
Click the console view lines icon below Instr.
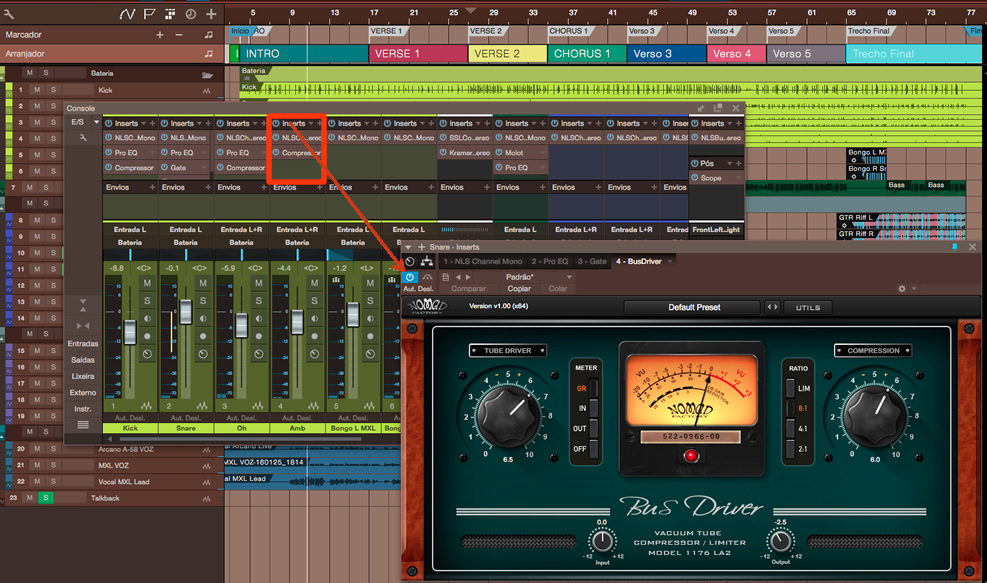[82, 425]
